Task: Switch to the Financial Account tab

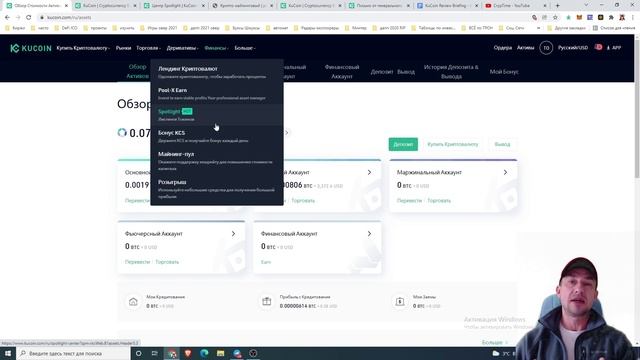Action: pyautogui.click(x=342, y=71)
